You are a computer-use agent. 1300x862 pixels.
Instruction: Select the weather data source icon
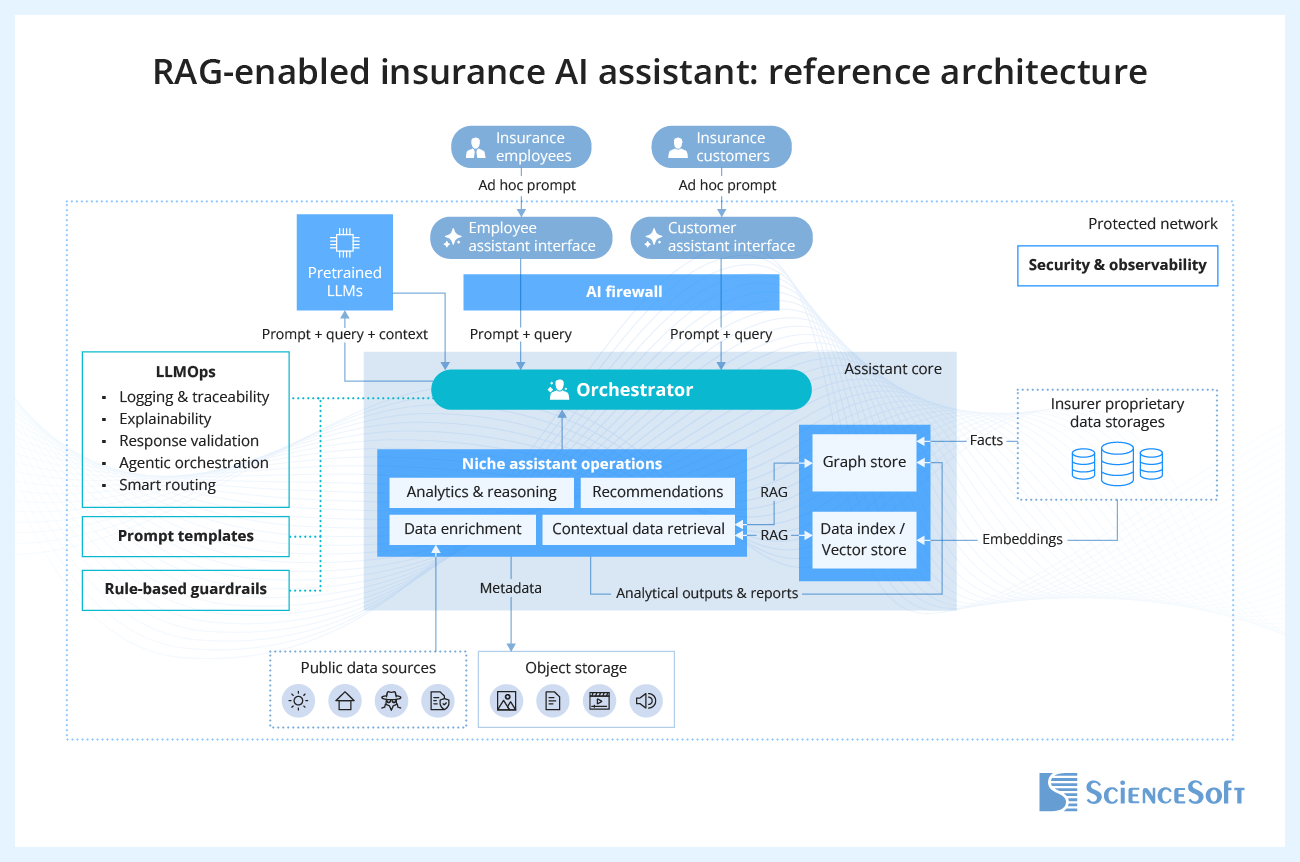coord(298,701)
